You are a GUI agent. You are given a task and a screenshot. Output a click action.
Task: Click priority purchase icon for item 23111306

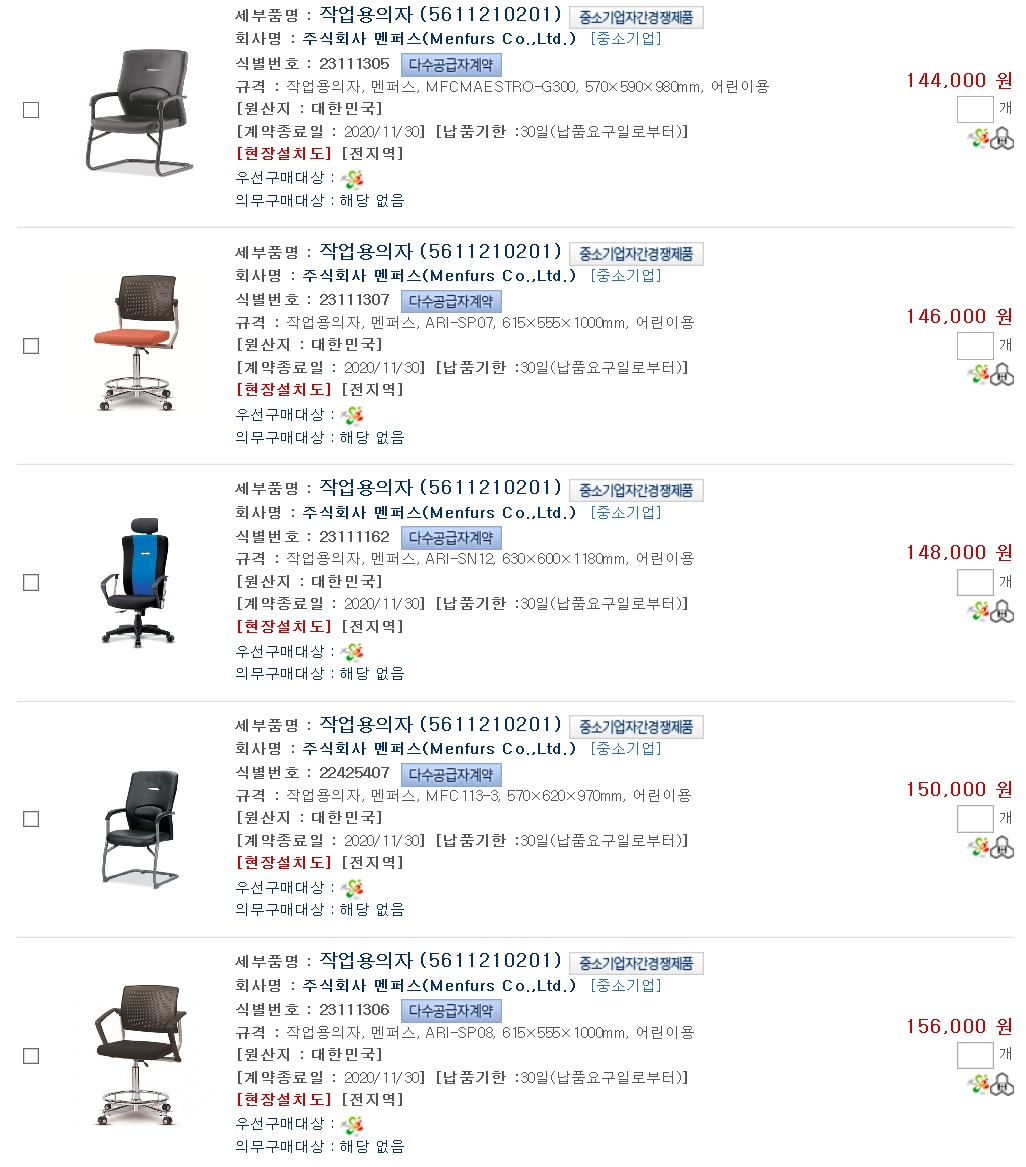352,1125
